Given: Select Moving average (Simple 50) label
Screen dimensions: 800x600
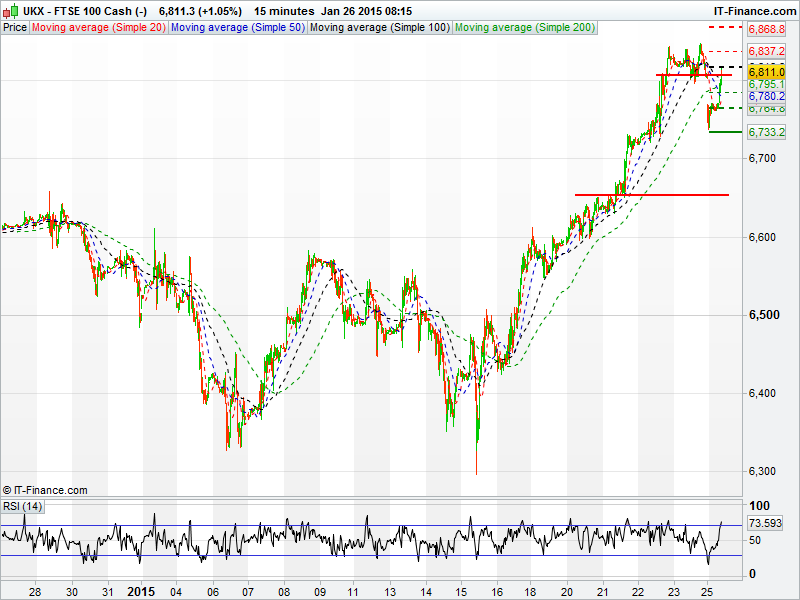Looking at the screenshot, I should [x=237, y=28].
